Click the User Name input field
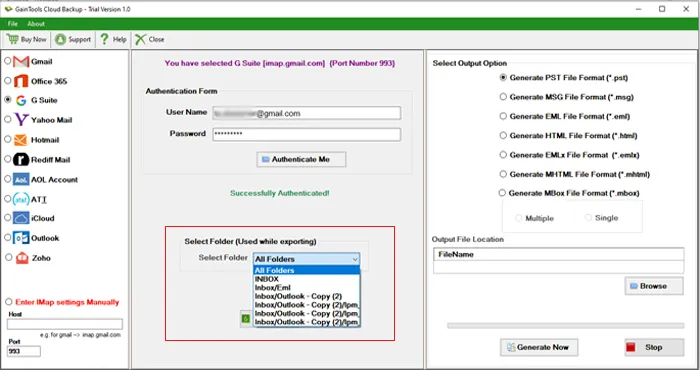The width and height of the screenshot is (700, 370). [307, 113]
